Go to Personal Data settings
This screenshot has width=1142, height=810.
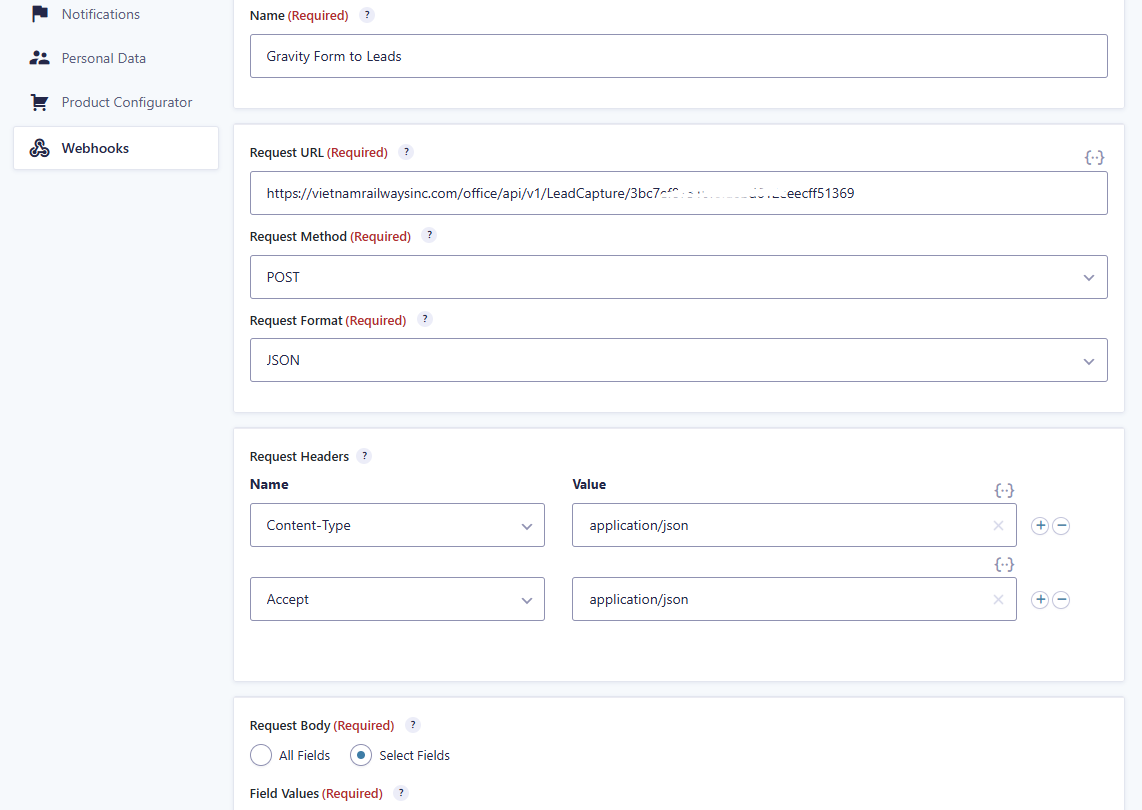pyautogui.click(x=103, y=58)
